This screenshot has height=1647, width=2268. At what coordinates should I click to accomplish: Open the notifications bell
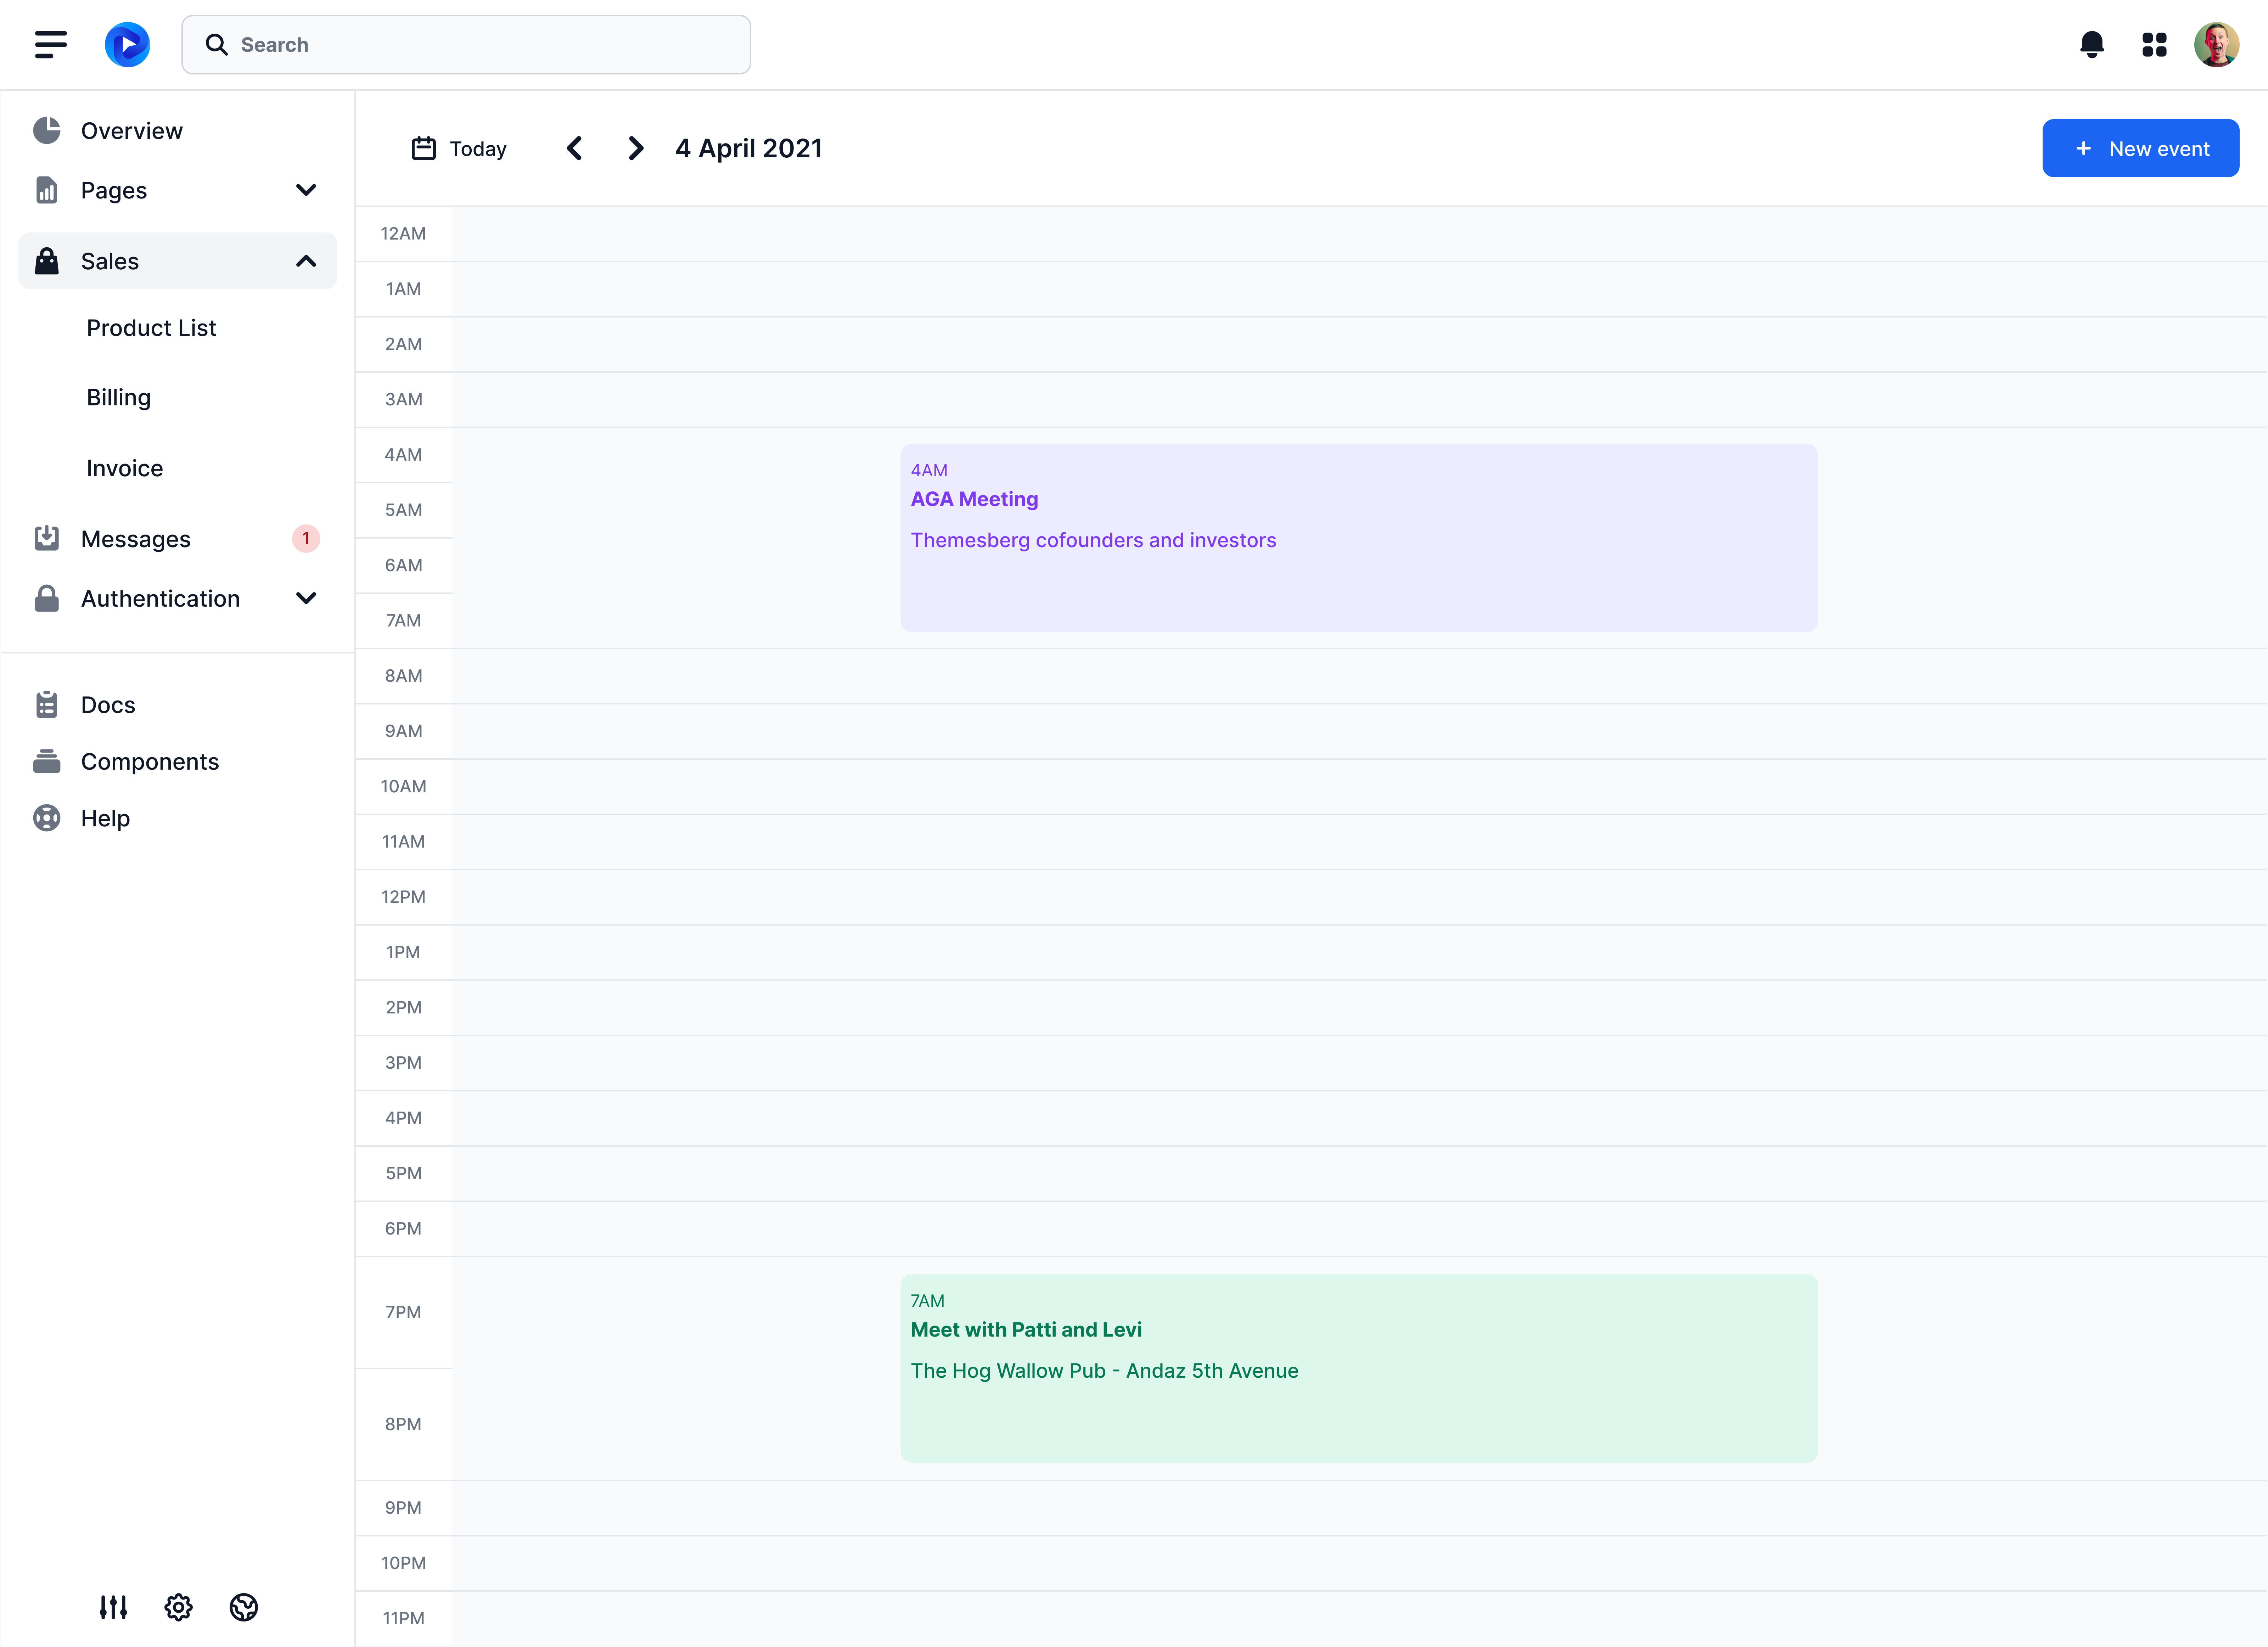tap(2091, 44)
